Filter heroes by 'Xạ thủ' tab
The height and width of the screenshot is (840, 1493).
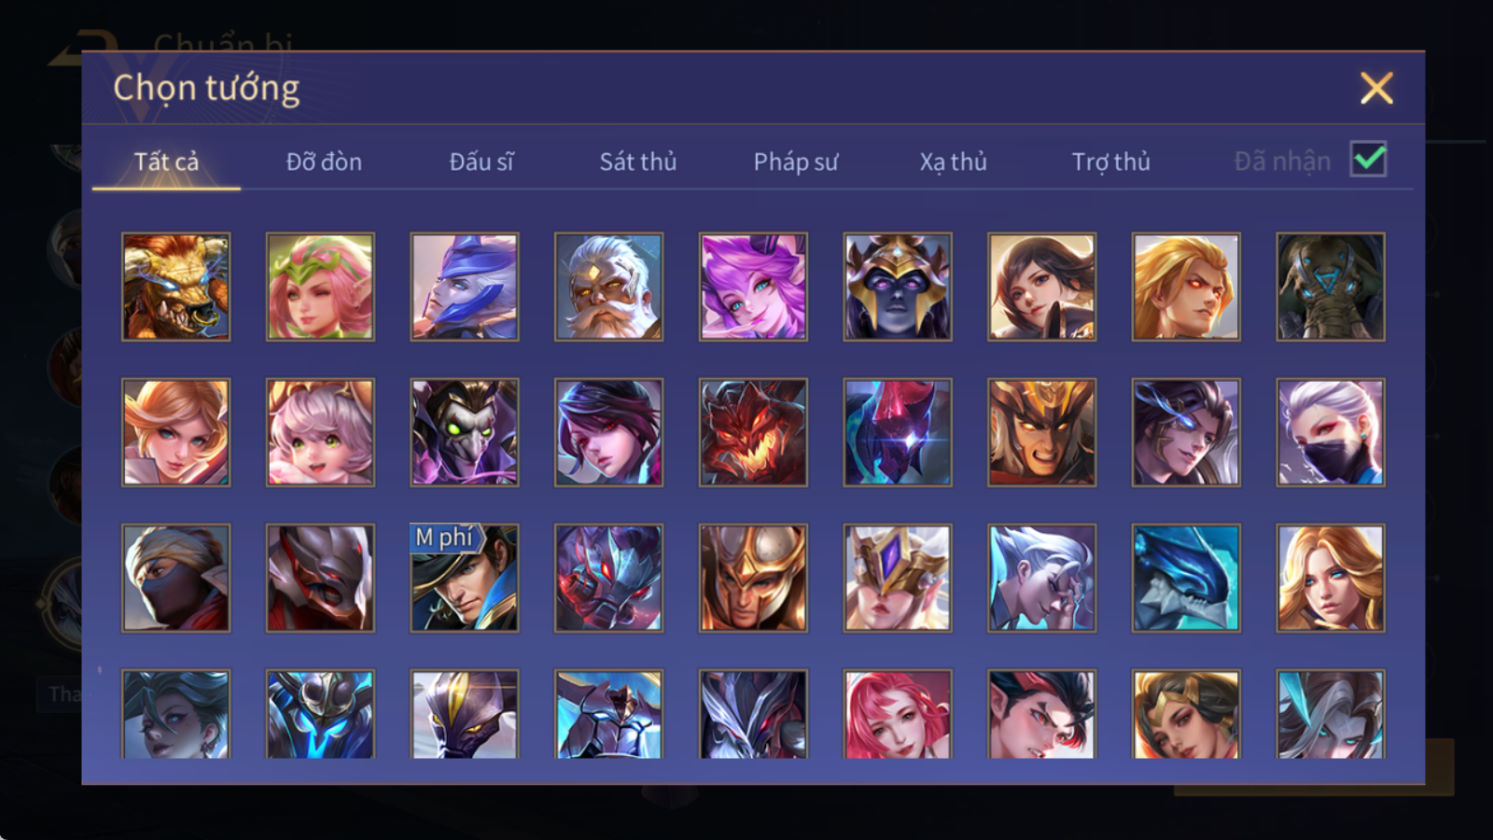(x=953, y=161)
